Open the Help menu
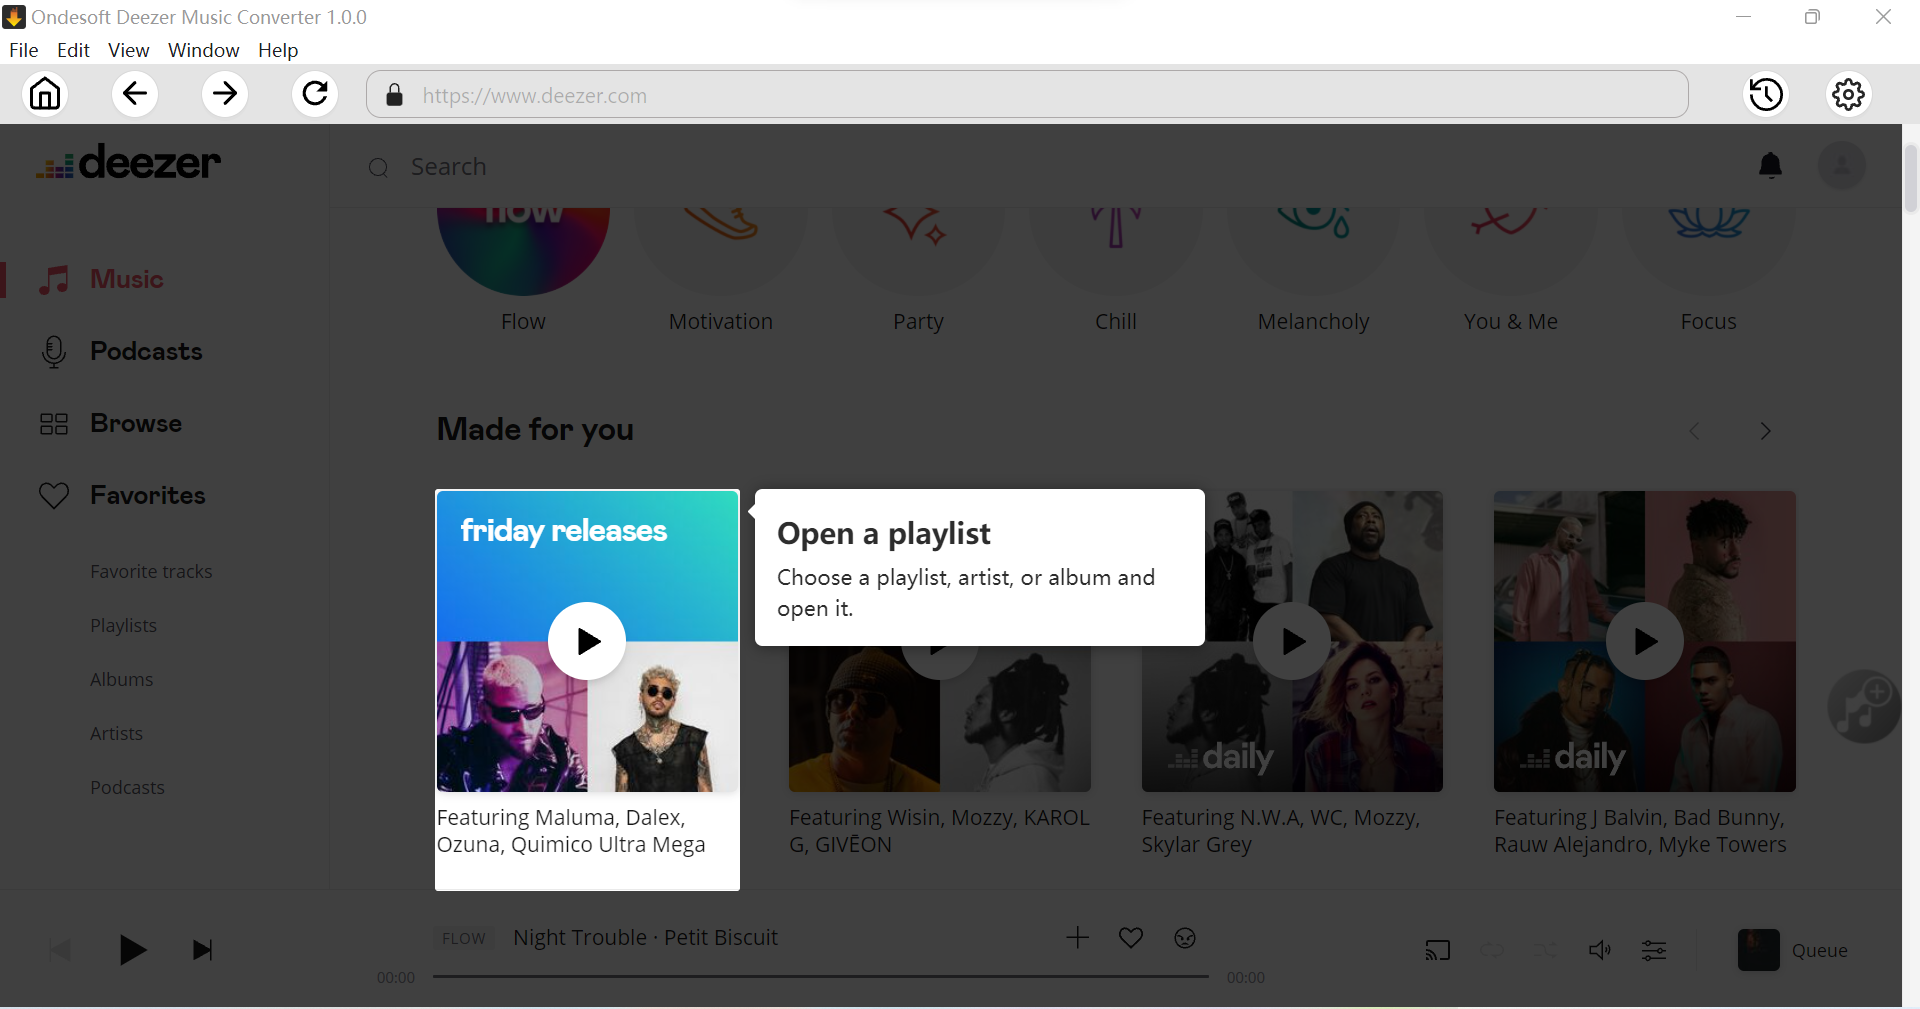Image resolution: width=1920 pixels, height=1009 pixels. click(278, 50)
